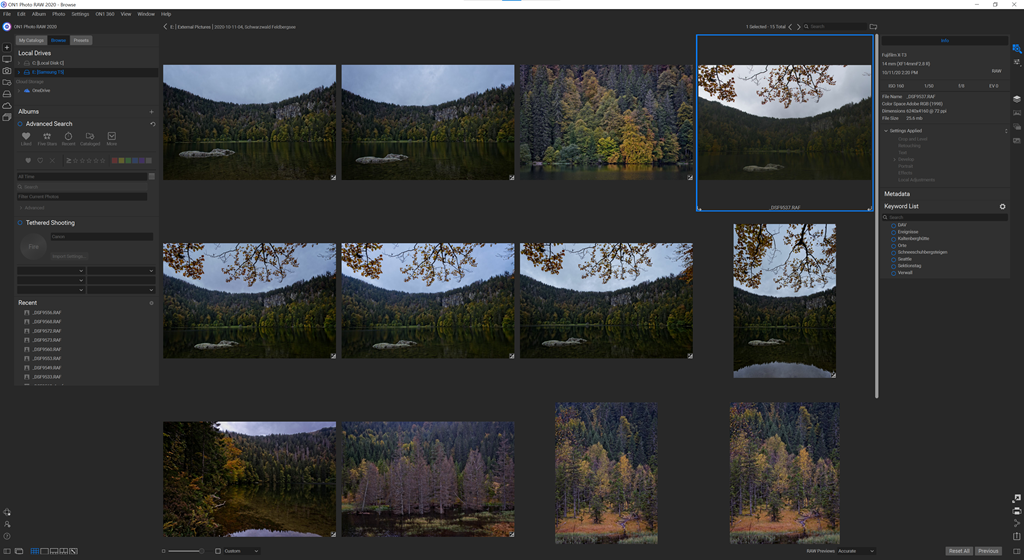This screenshot has height=560, width=1024.
Task: Add new album with plus icon
Action: 152,112
